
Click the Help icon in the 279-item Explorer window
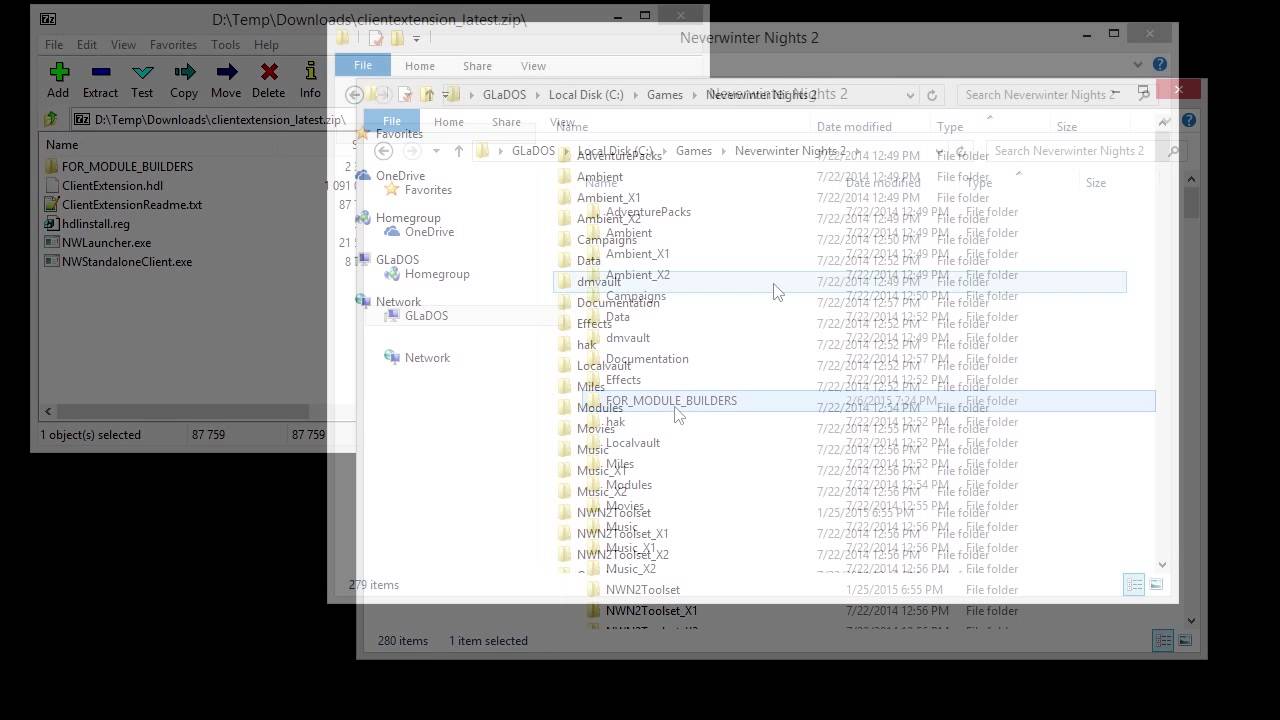1160,64
